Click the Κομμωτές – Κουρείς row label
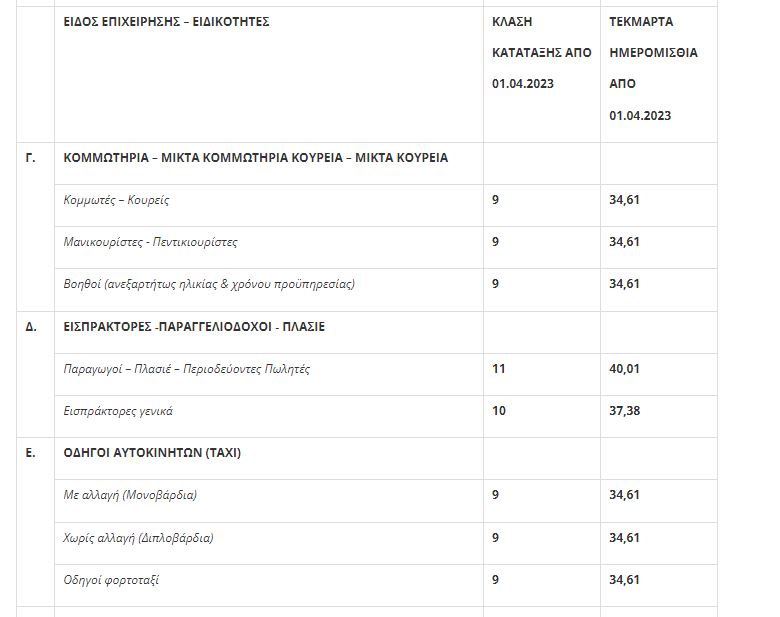Viewport: 780px width, 617px height. tap(116, 200)
